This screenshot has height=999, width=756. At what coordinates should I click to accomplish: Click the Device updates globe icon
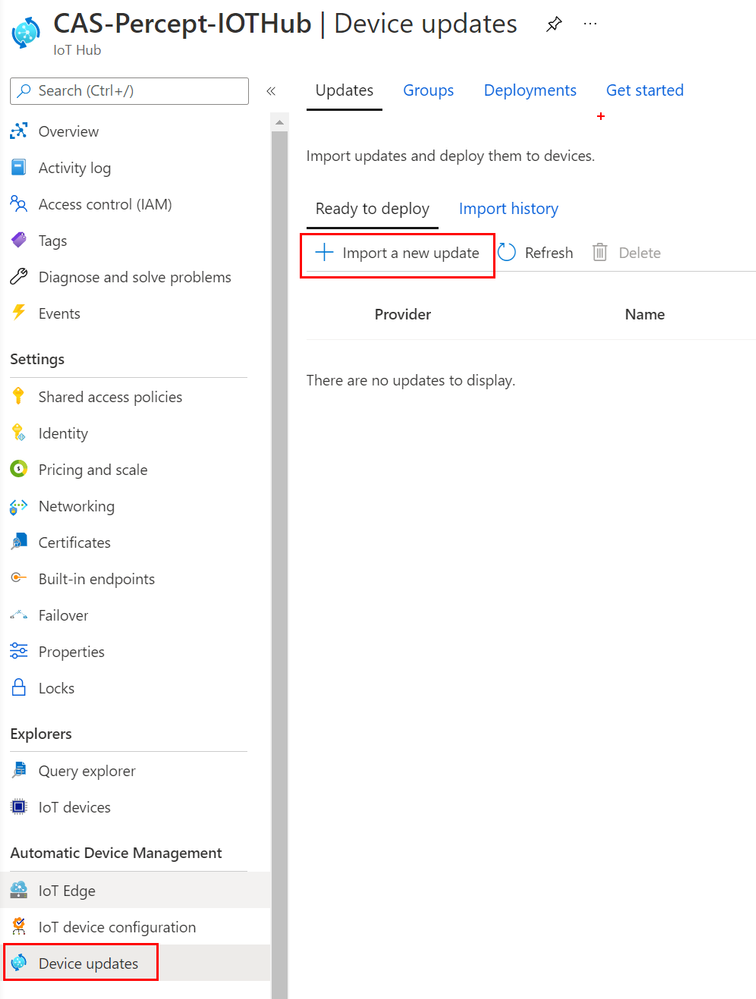tap(19, 963)
